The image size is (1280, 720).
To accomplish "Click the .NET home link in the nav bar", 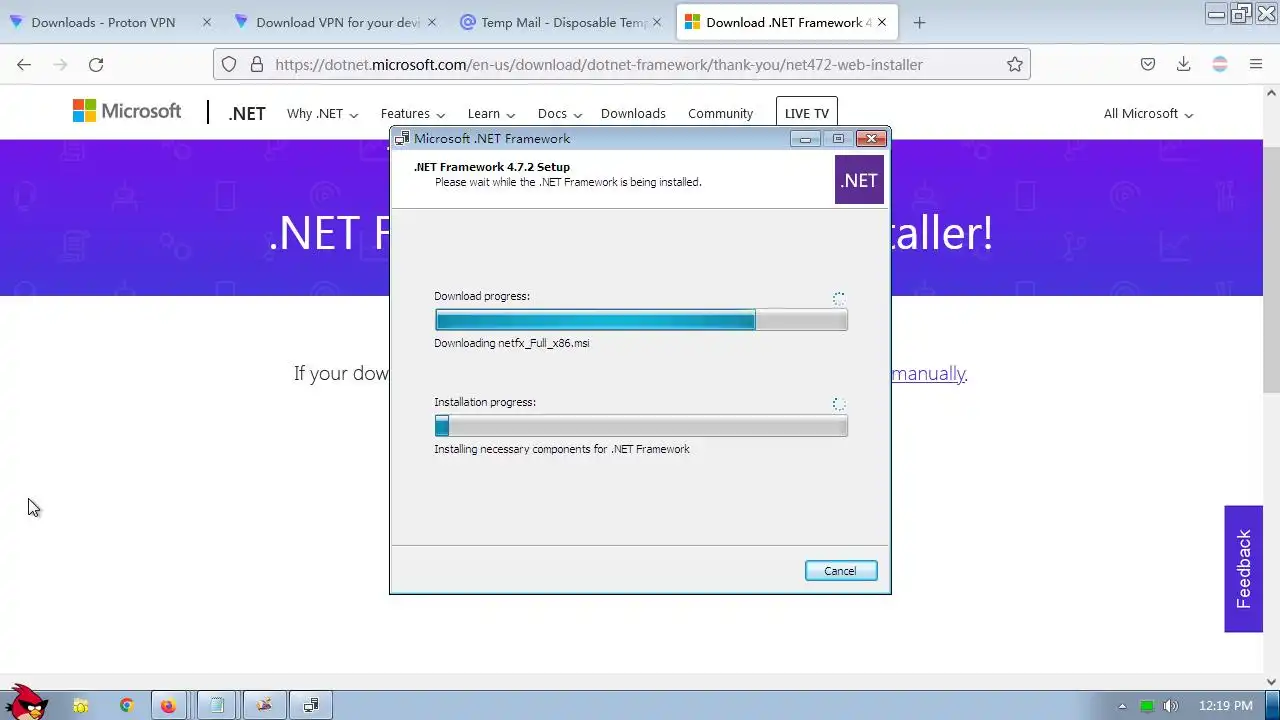I will pos(247,113).
